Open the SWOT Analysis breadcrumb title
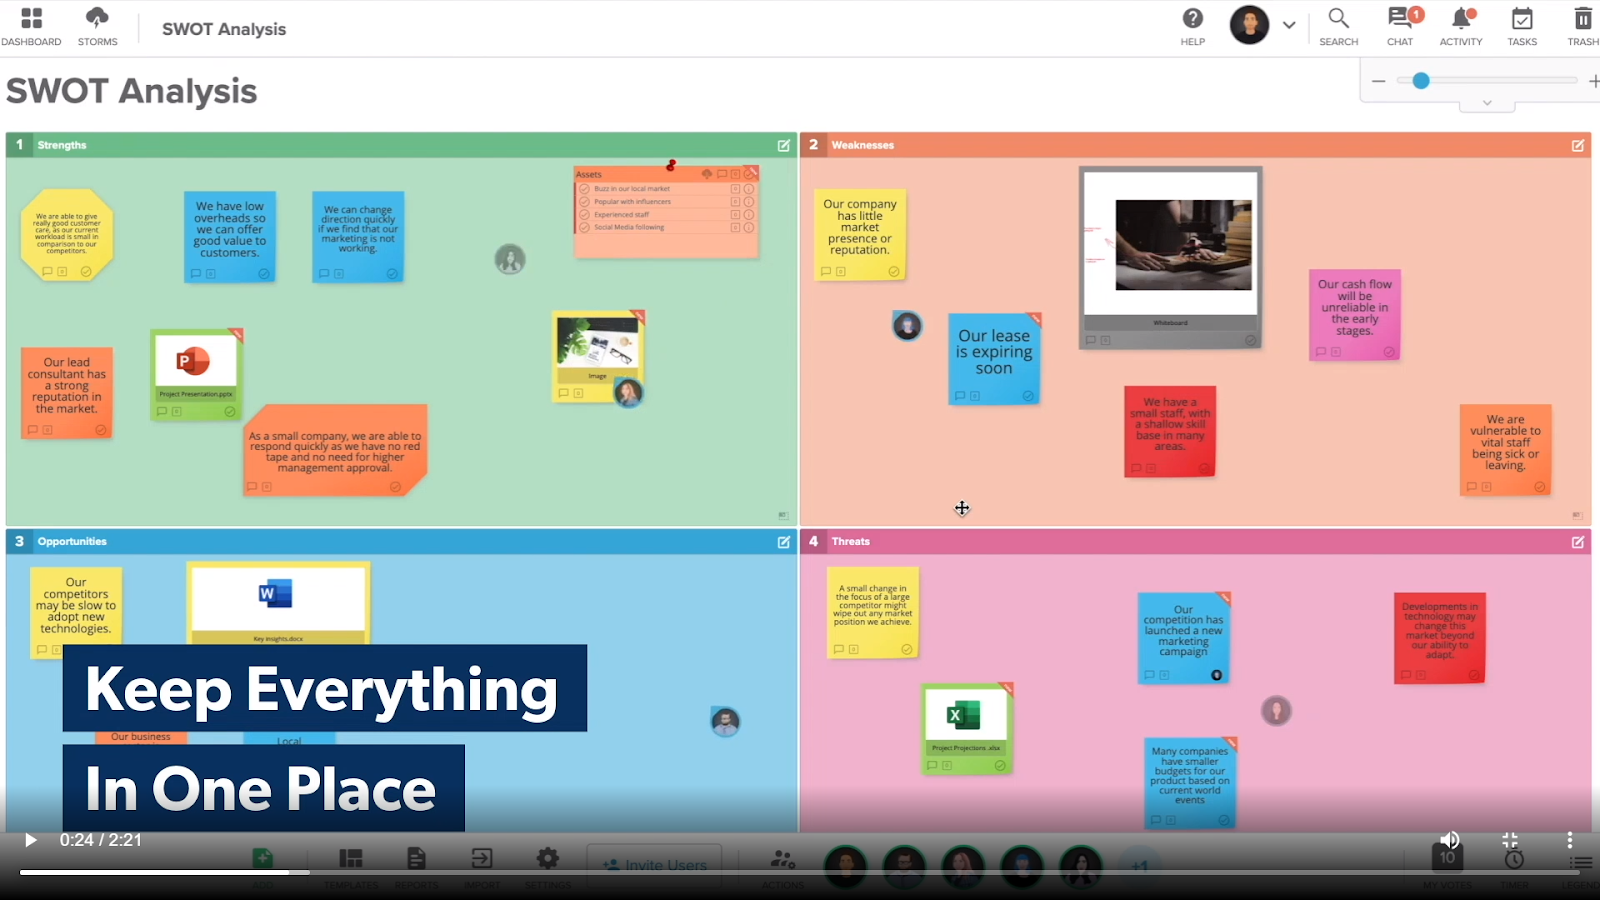Viewport: 1600px width, 900px height. point(224,29)
